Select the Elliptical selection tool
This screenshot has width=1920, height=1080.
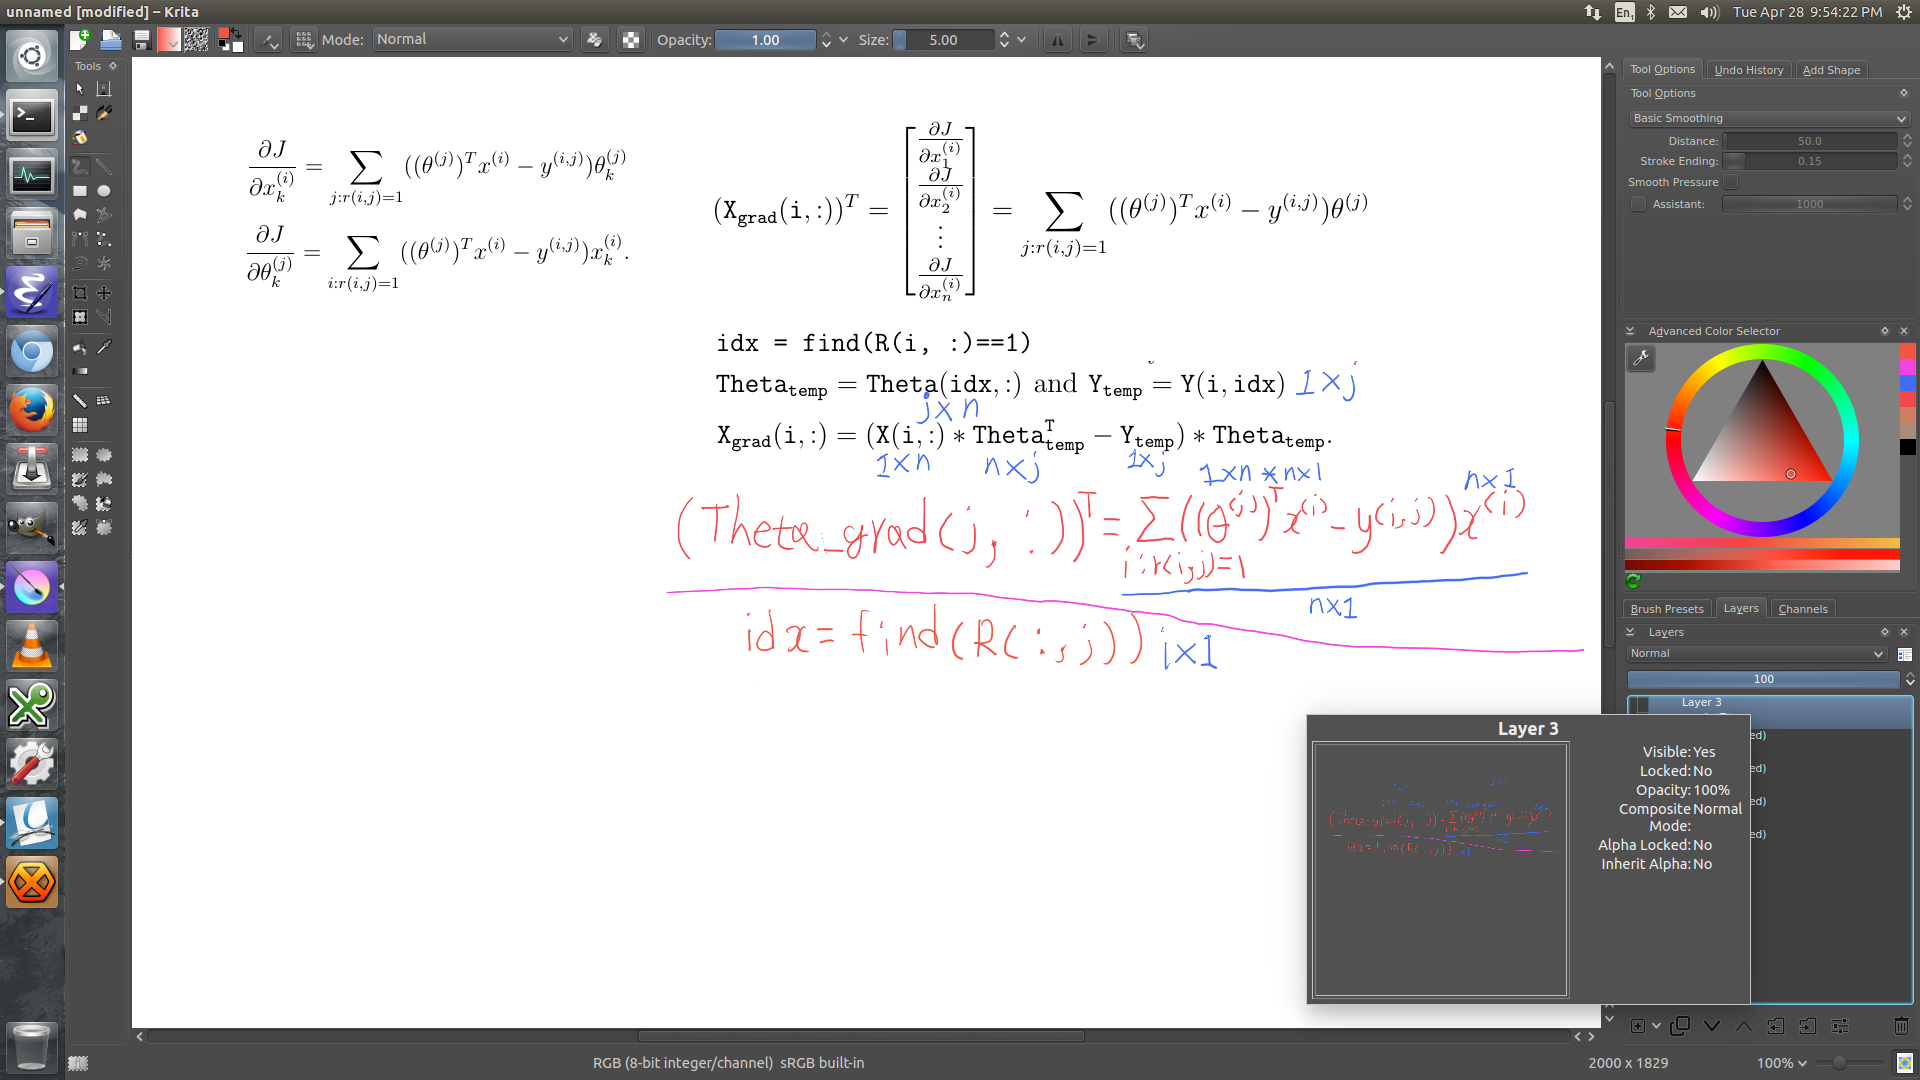point(104,455)
